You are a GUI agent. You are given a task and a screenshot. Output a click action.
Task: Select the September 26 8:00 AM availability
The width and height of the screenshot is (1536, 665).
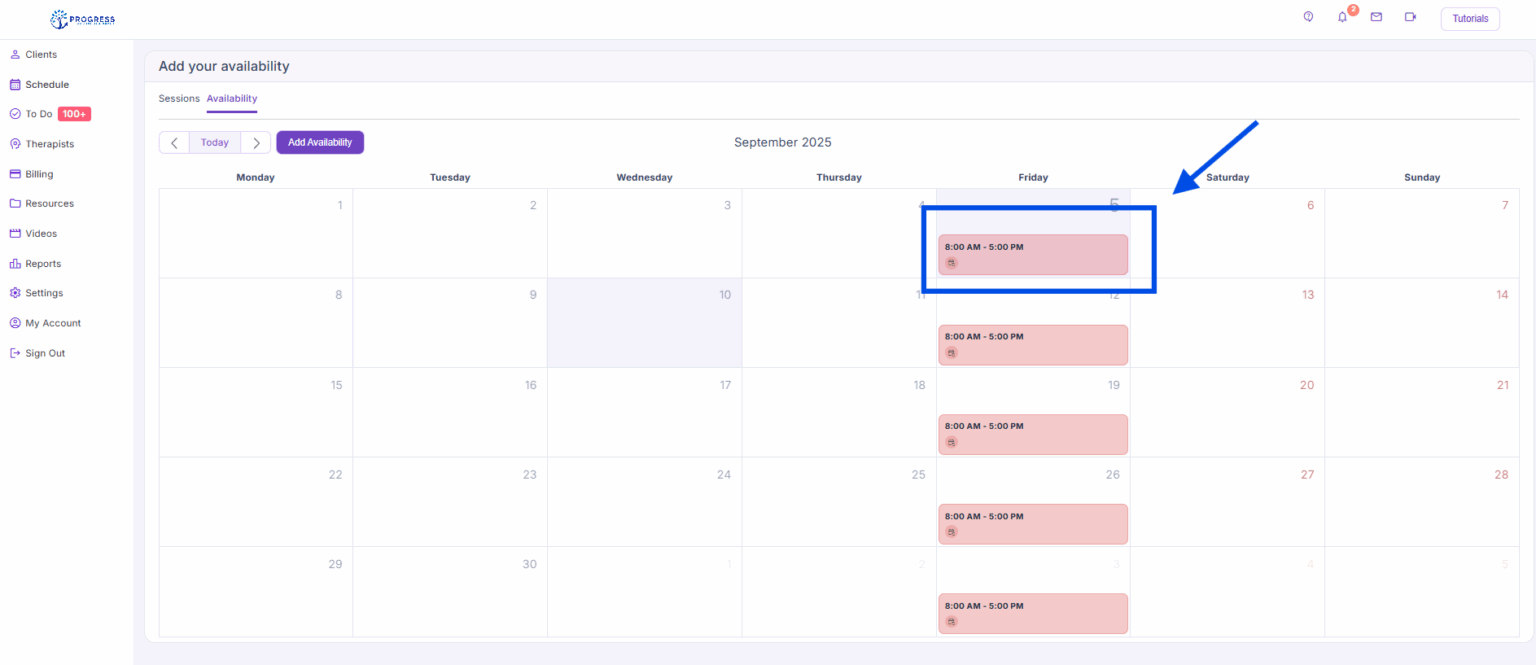pyautogui.click(x=1032, y=524)
